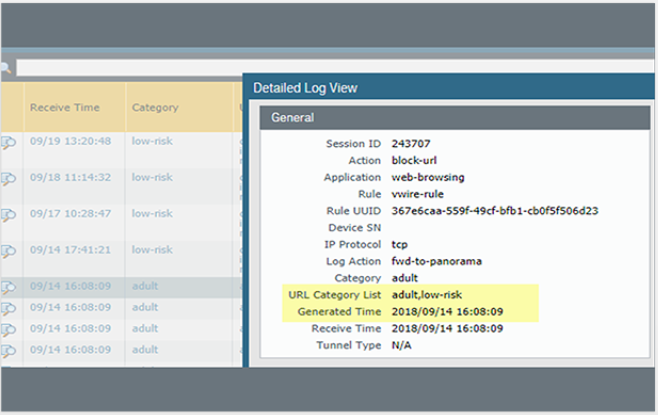Viewport: 658px width, 415px height.
Task: Open log details icon for 09/14 17:41:21 row
Action: (x=8, y=252)
